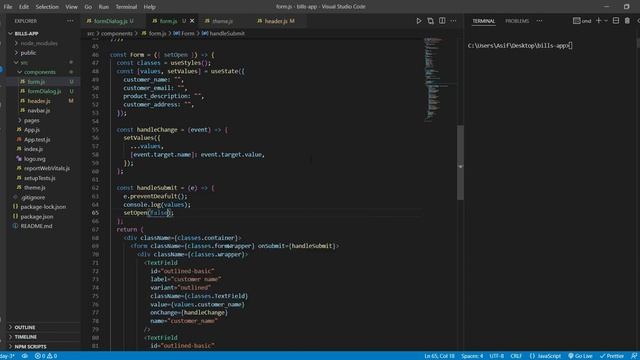Start Go Live server
This screenshot has width=640, height=360.
pyautogui.click(x=580, y=356)
